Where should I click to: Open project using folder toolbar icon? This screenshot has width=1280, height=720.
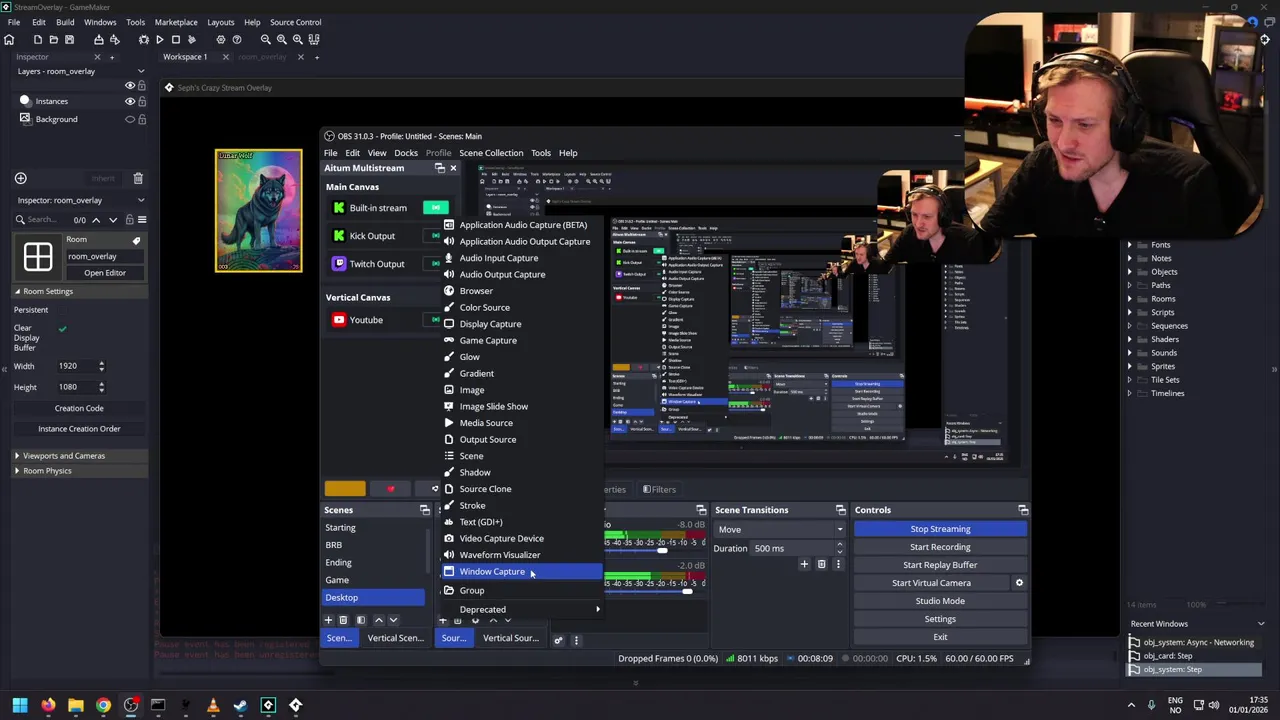click(x=54, y=39)
